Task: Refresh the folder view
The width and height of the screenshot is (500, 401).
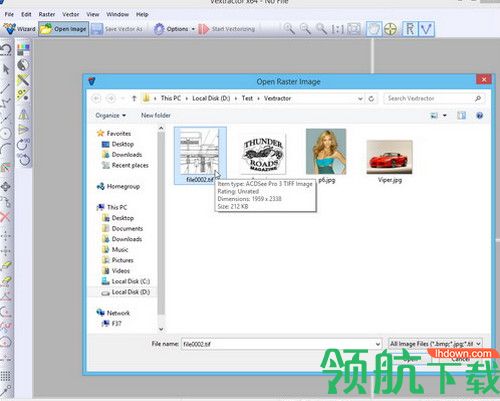Action: coord(371,99)
